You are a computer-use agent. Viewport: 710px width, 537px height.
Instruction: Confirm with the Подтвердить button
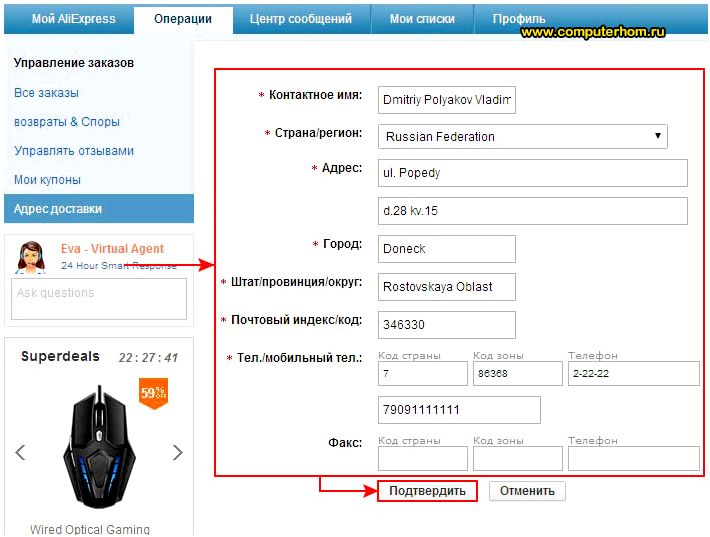coord(427,491)
